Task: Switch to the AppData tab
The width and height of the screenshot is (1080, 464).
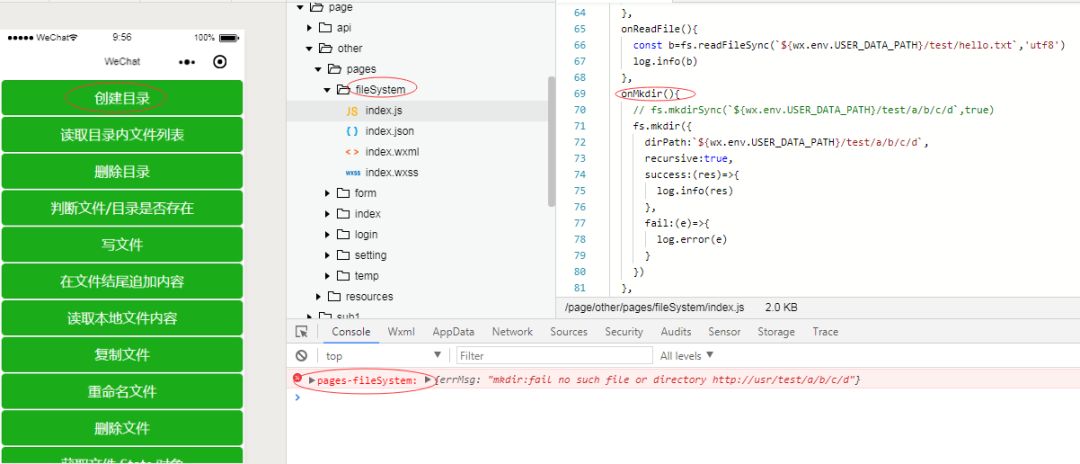Action: 453,332
